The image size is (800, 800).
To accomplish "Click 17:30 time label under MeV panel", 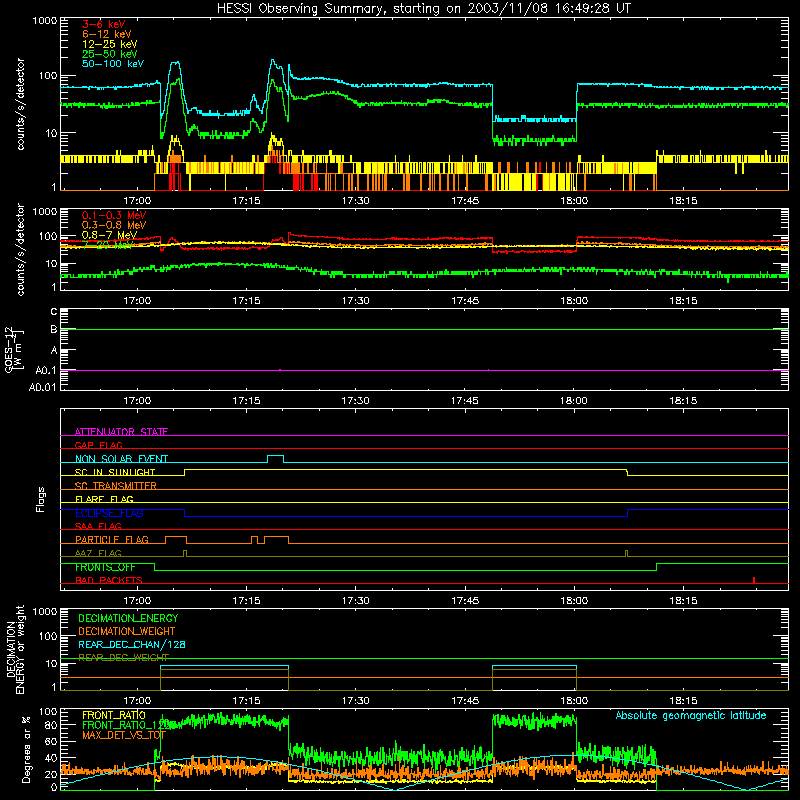I will click(x=355, y=301).
